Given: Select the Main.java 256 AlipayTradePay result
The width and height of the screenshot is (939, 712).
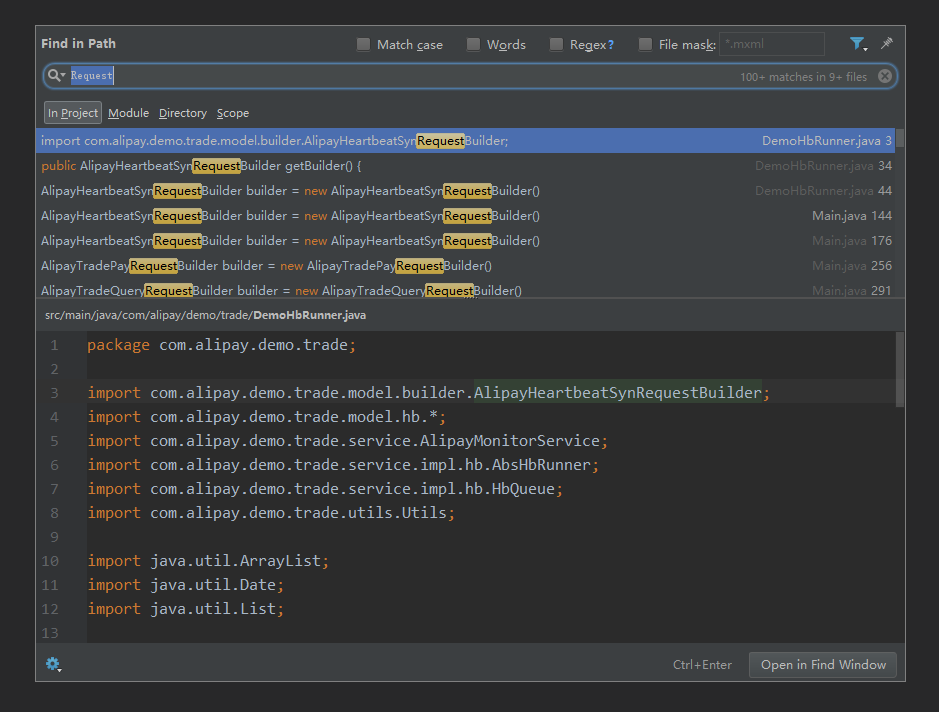Looking at the screenshot, I should click(x=465, y=266).
